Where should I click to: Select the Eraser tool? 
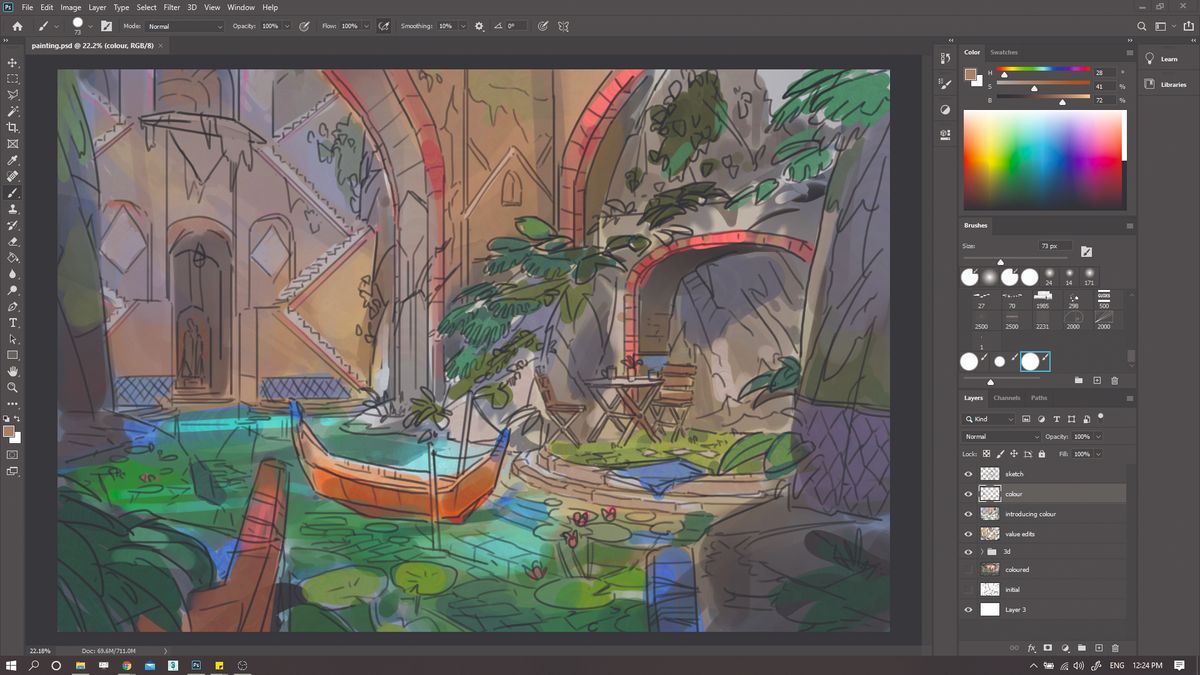[x=13, y=240]
